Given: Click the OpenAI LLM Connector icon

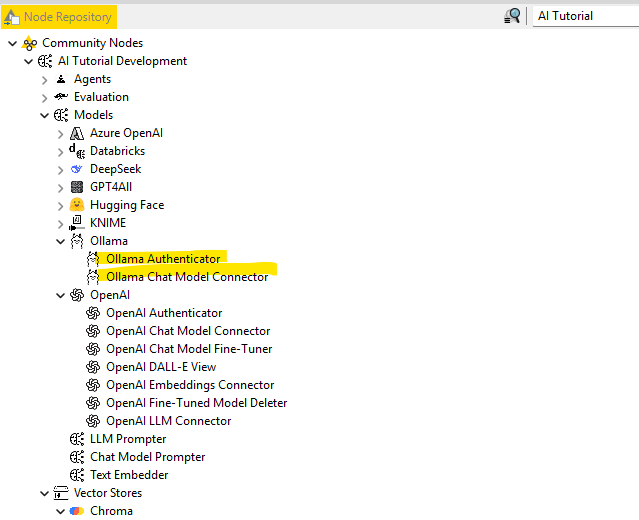Looking at the screenshot, I should [x=93, y=421].
